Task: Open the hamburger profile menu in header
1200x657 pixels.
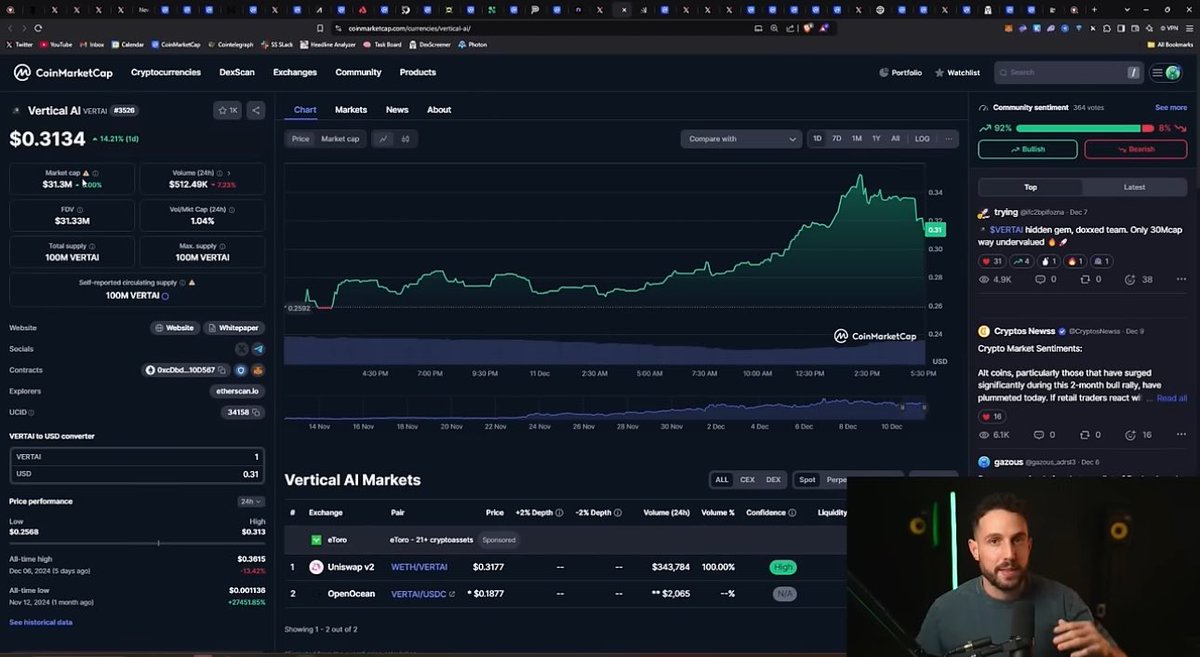Action: (x=1166, y=72)
